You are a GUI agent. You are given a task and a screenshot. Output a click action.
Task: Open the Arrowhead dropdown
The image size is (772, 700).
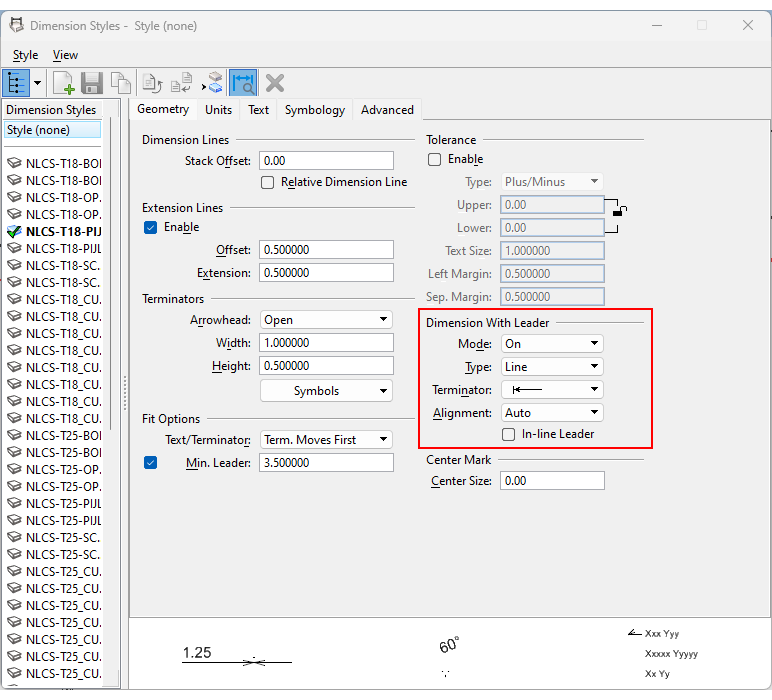[x=326, y=319]
